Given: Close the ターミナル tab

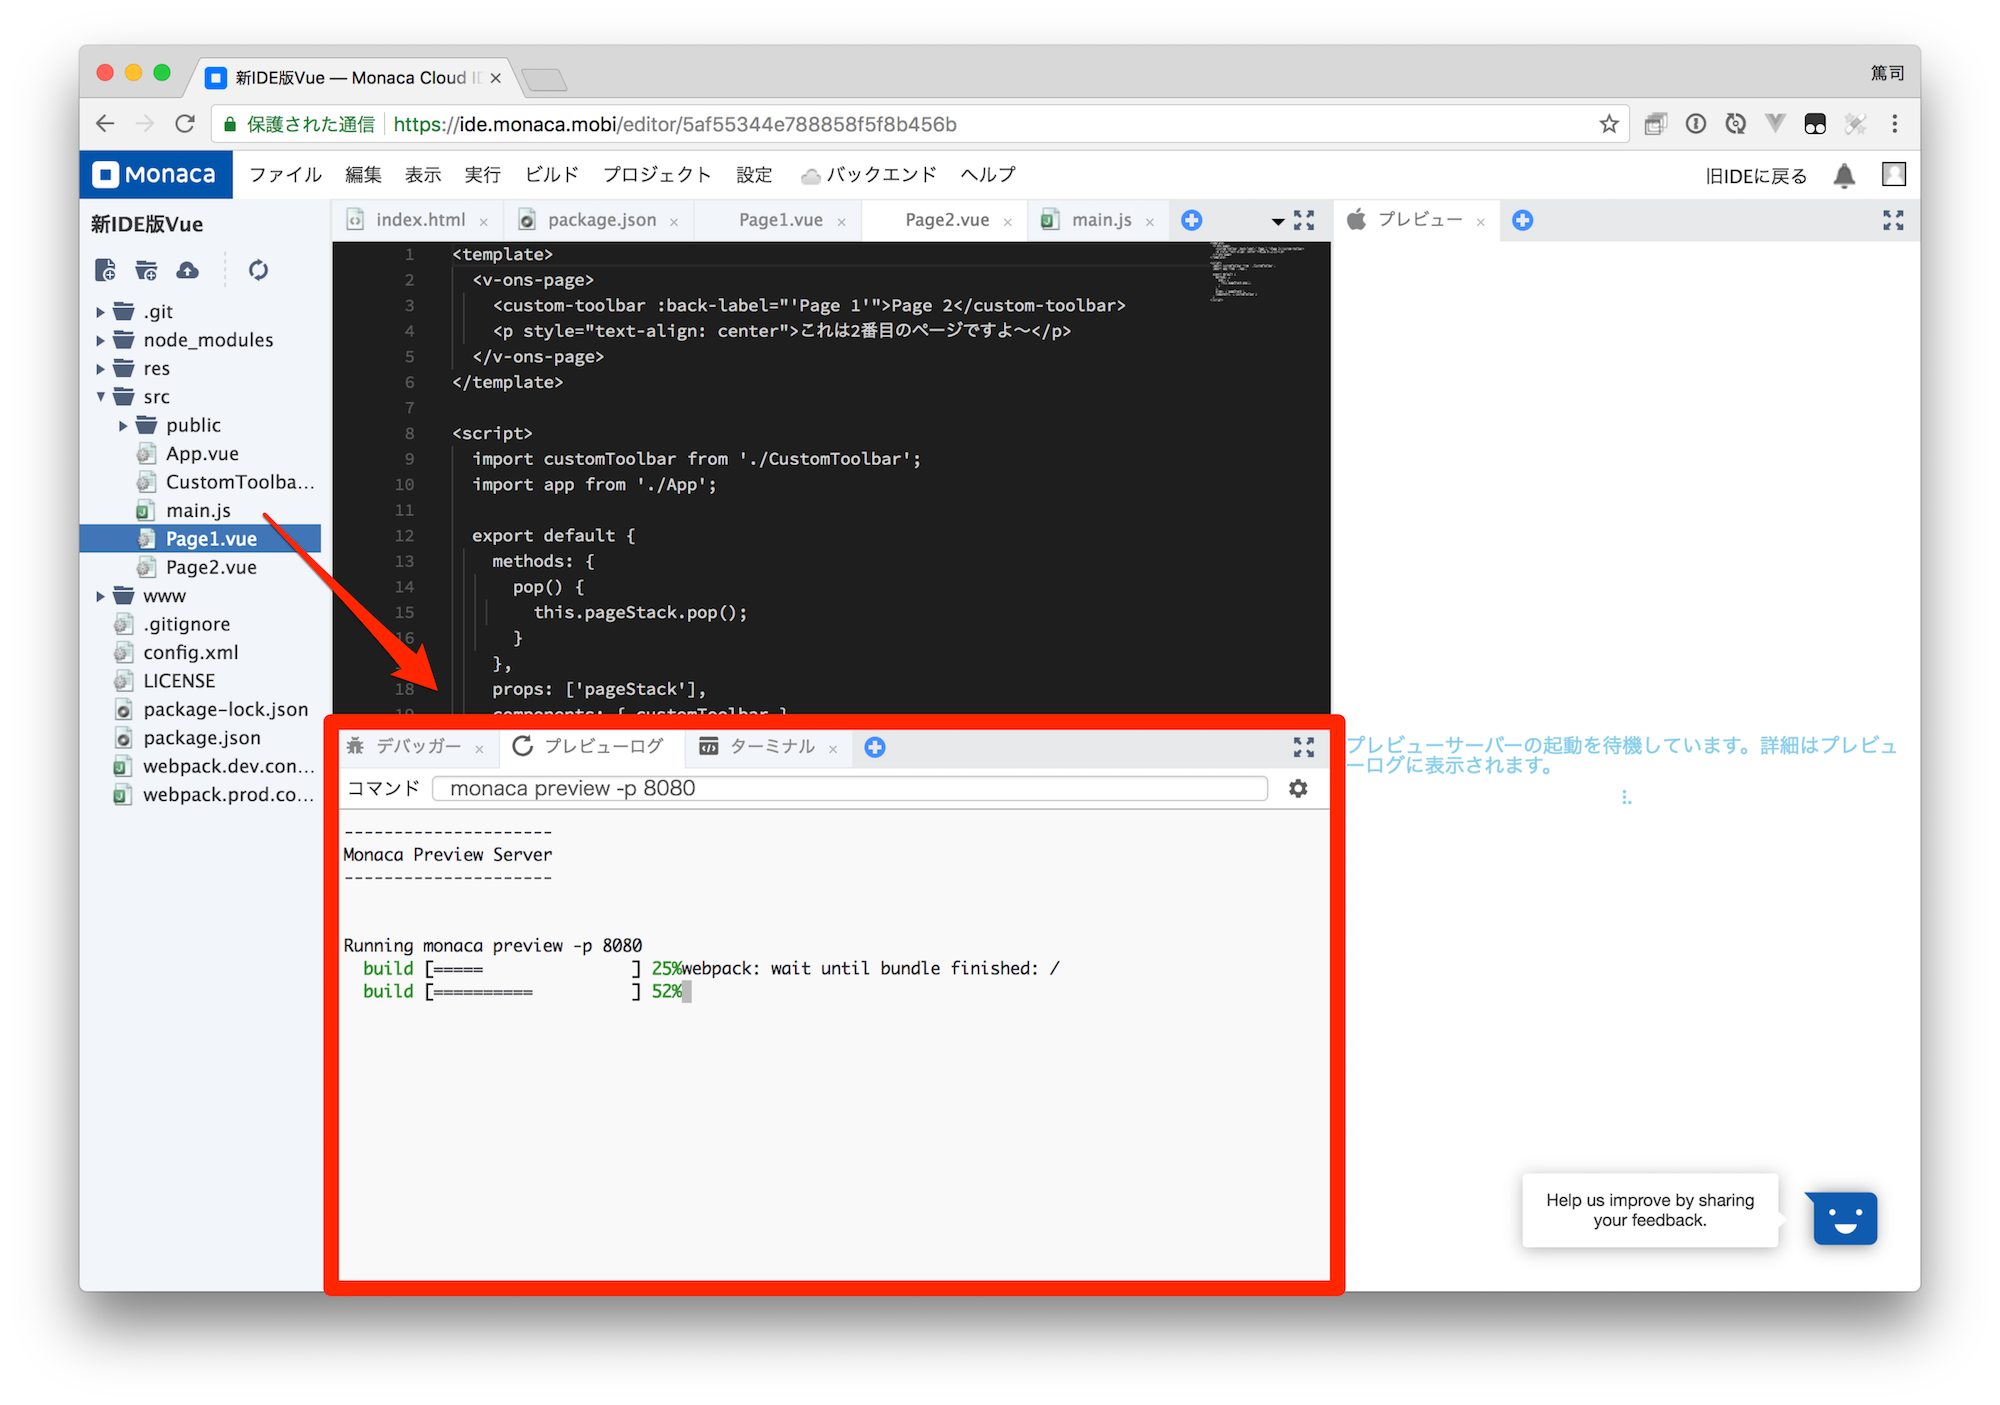Looking at the screenshot, I should tap(832, 749).
